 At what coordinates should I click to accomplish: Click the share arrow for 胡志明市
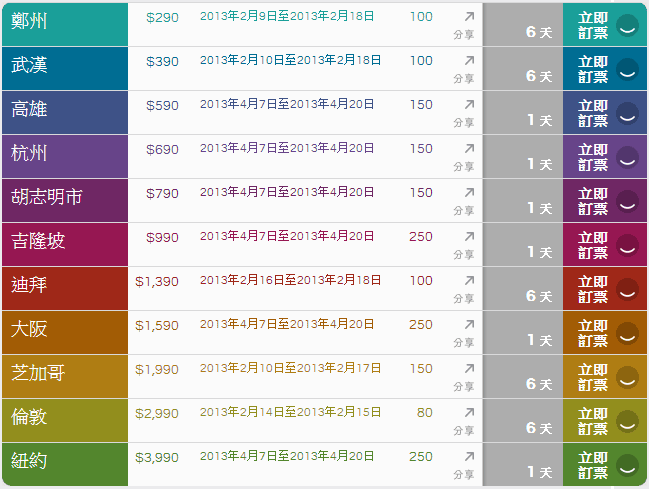click(468, 193)
